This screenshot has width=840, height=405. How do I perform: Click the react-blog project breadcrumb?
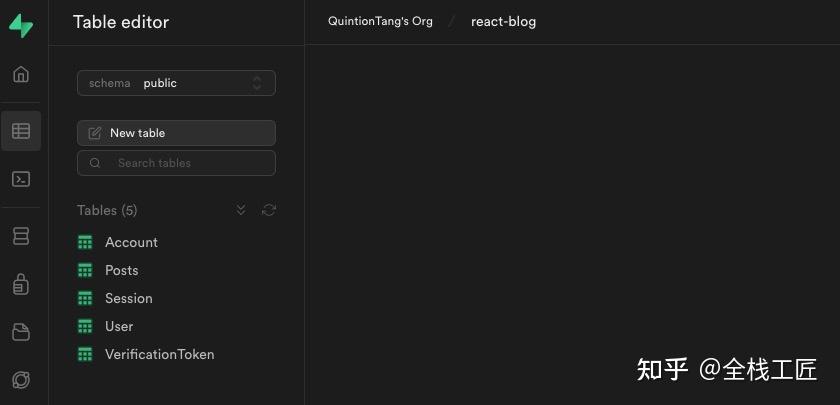tap(503, 21)
